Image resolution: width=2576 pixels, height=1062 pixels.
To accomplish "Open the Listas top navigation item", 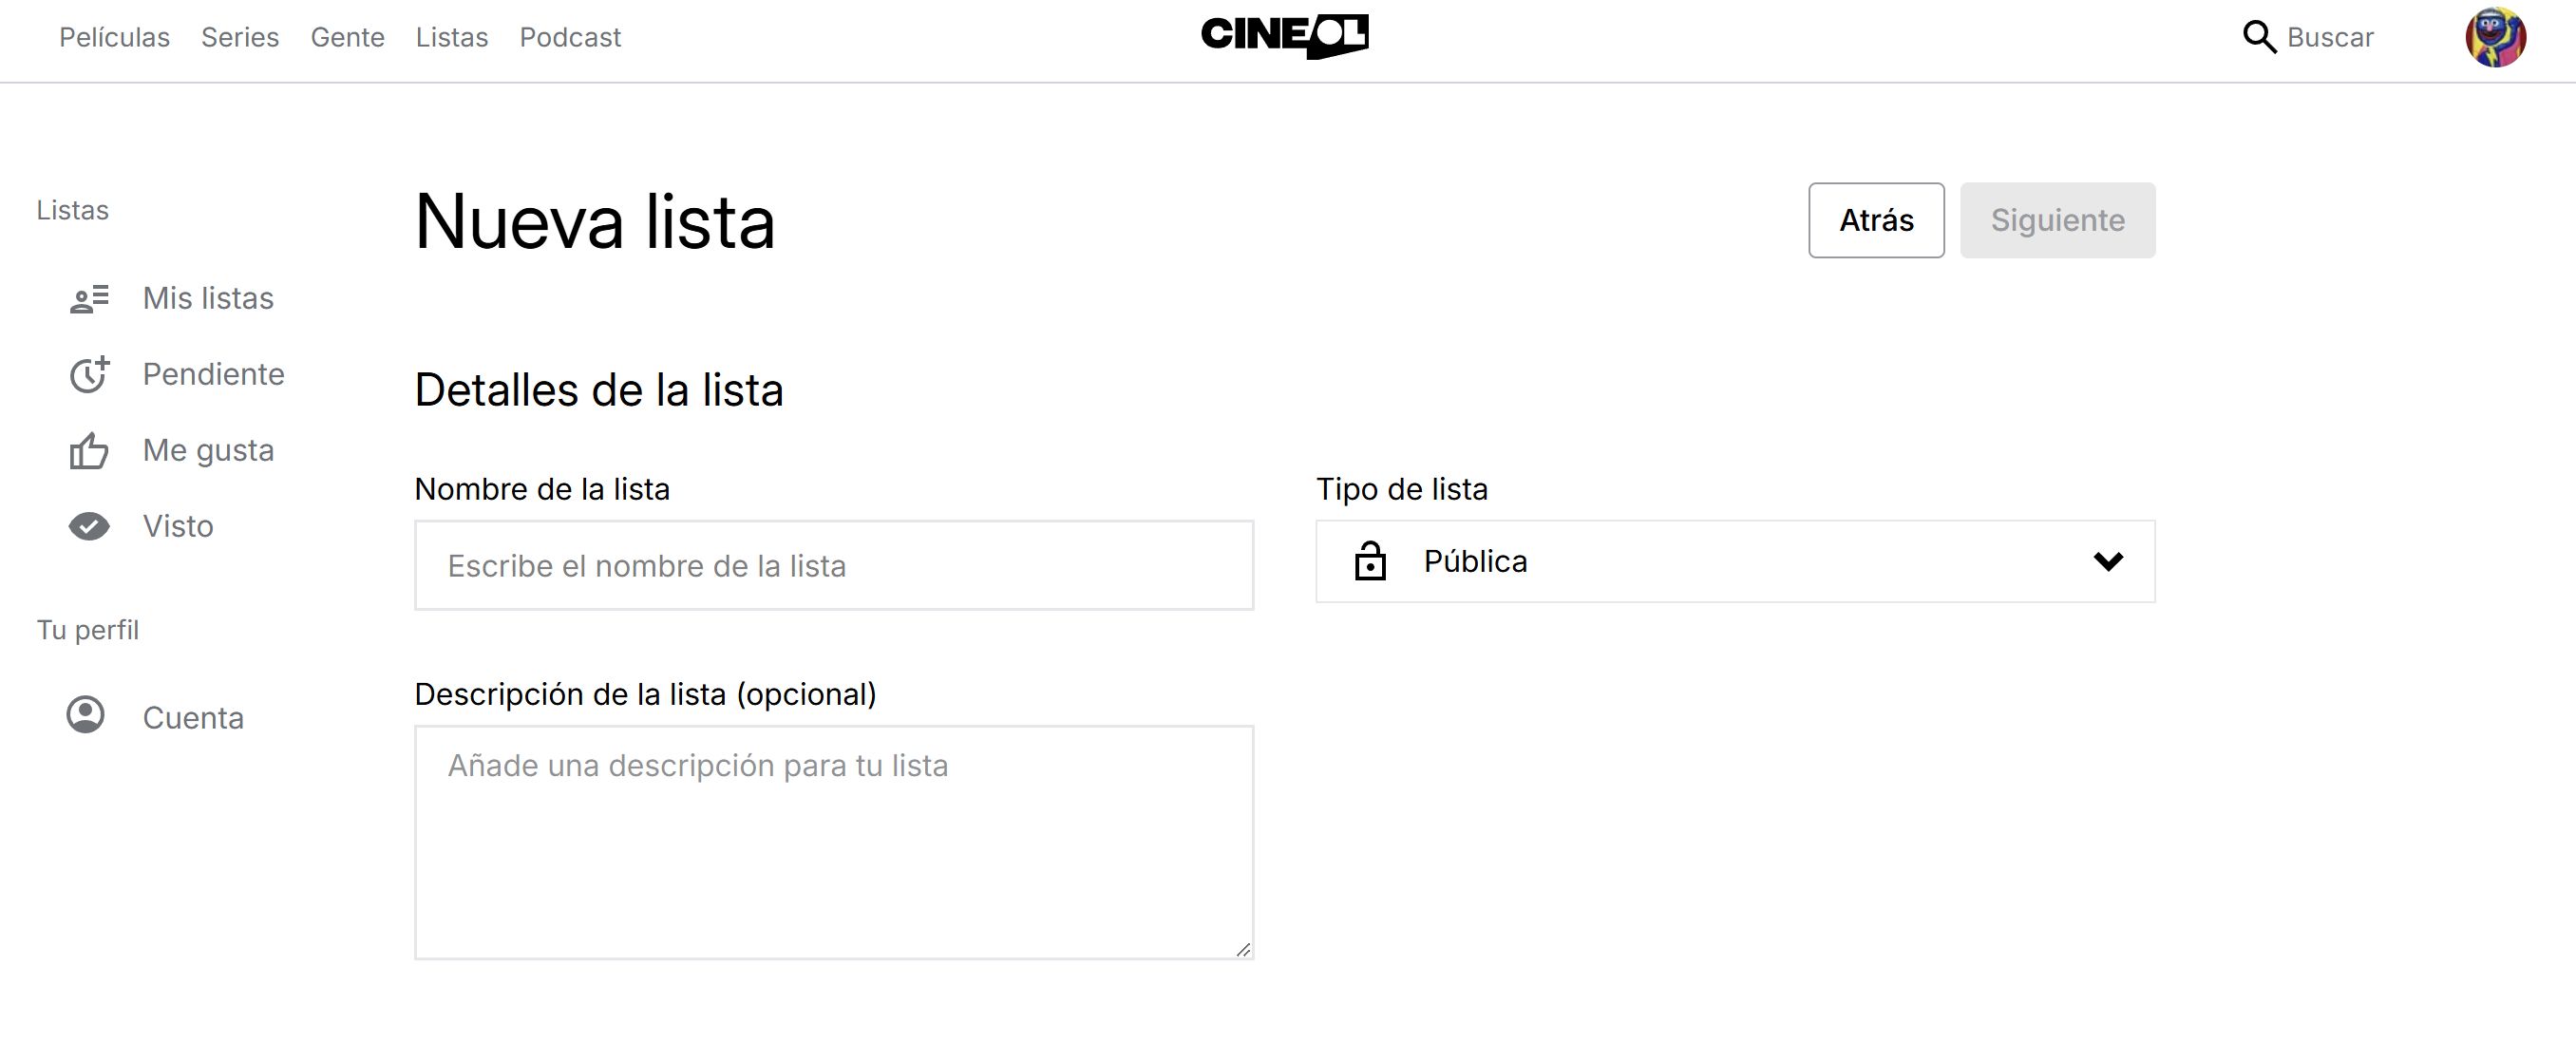I will [452, 37].
